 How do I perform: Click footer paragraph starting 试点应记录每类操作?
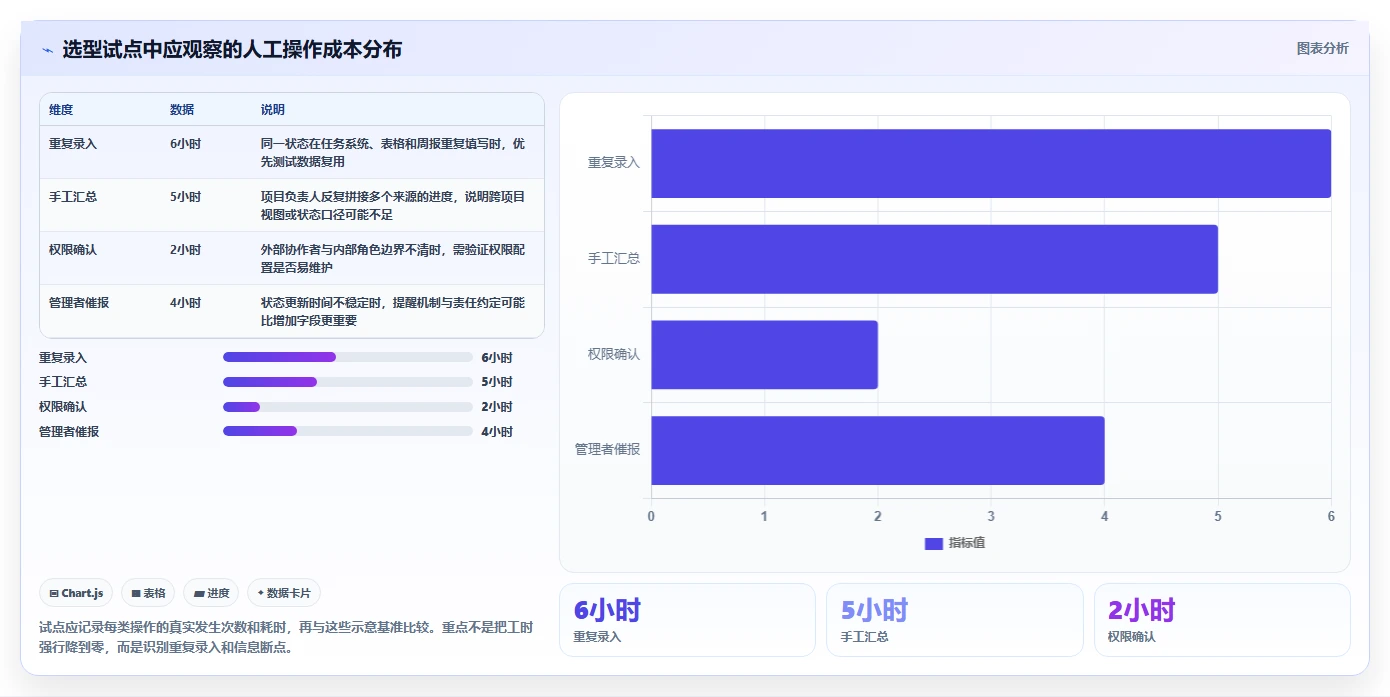(x=288, y=637)
